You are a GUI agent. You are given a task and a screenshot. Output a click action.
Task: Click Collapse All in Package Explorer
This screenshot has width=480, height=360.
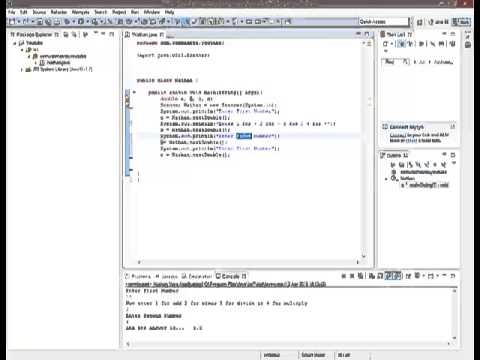(66, 34)
